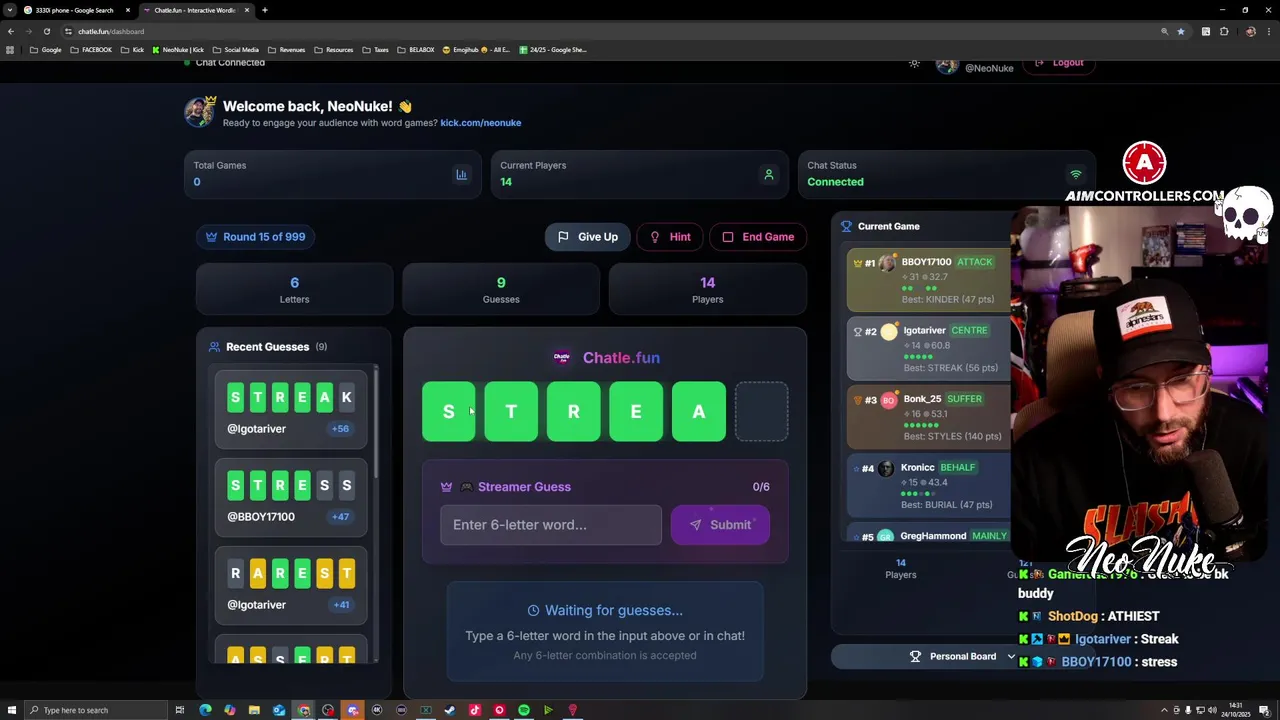Click the Round 15 of 999 badge
The width and height of the screenshot is (1280, 720).
255,237
